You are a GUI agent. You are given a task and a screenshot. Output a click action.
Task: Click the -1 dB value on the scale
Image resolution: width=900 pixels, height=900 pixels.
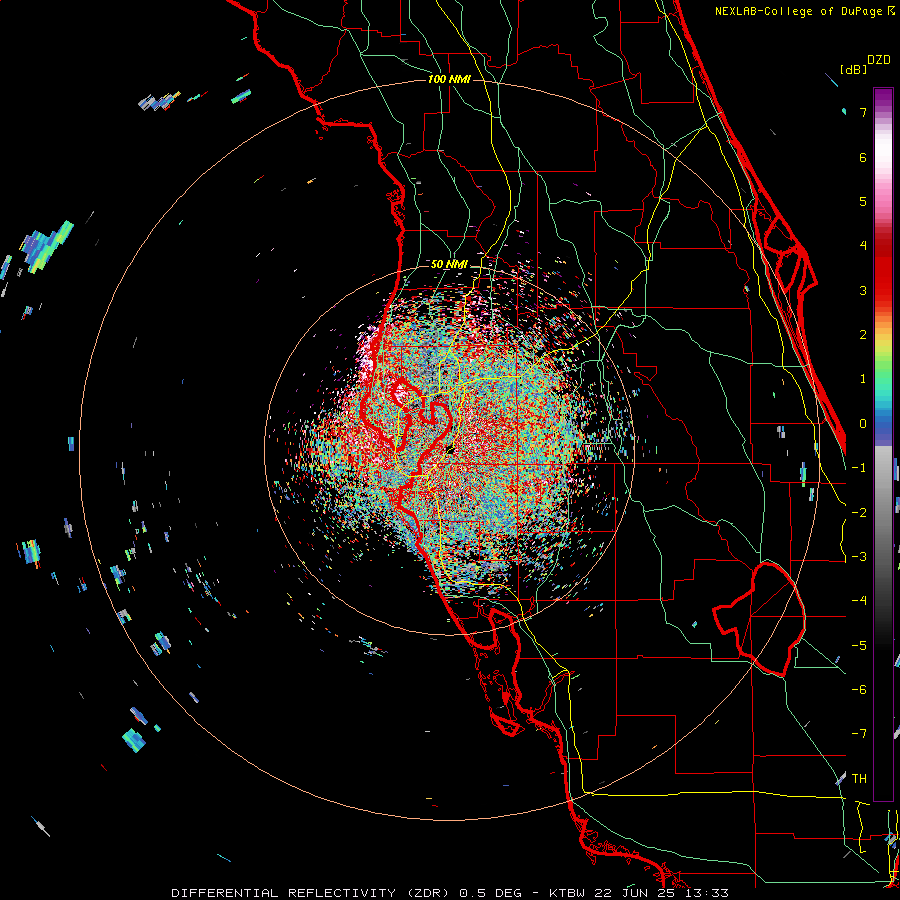[x=859, y=468]
